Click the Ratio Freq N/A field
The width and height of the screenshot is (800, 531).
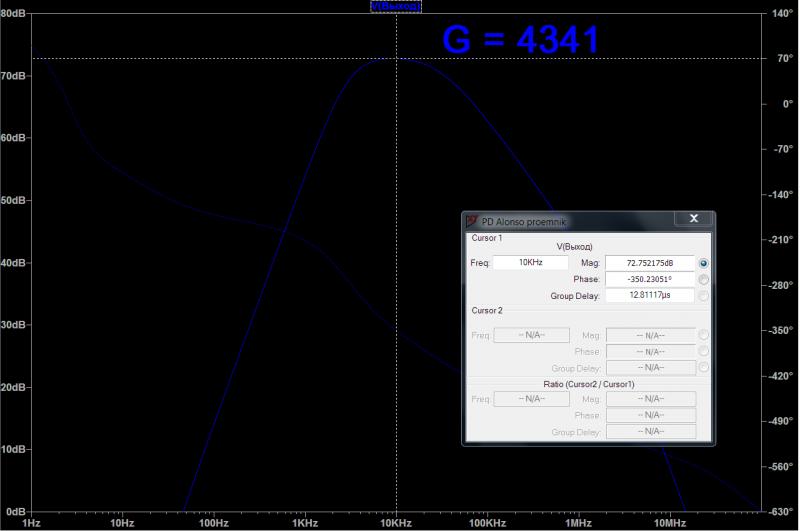[x=532, y=399]
